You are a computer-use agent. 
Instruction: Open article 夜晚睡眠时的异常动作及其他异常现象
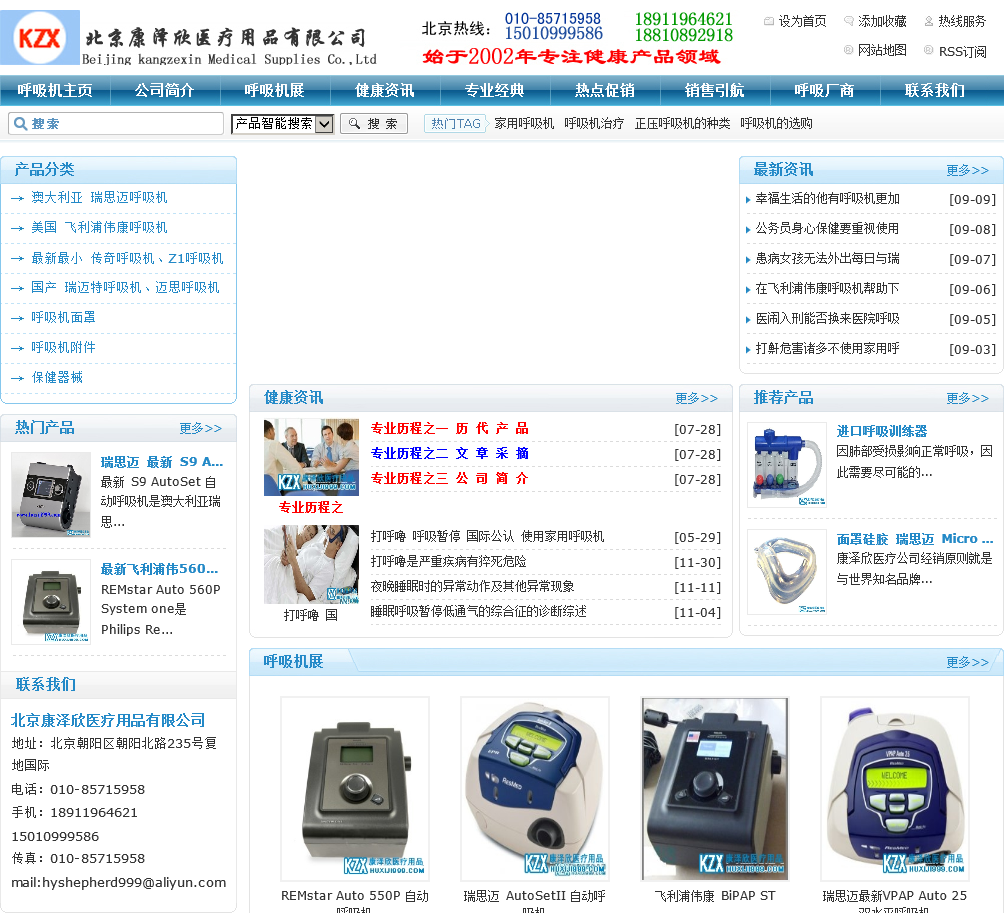point(473,586)
